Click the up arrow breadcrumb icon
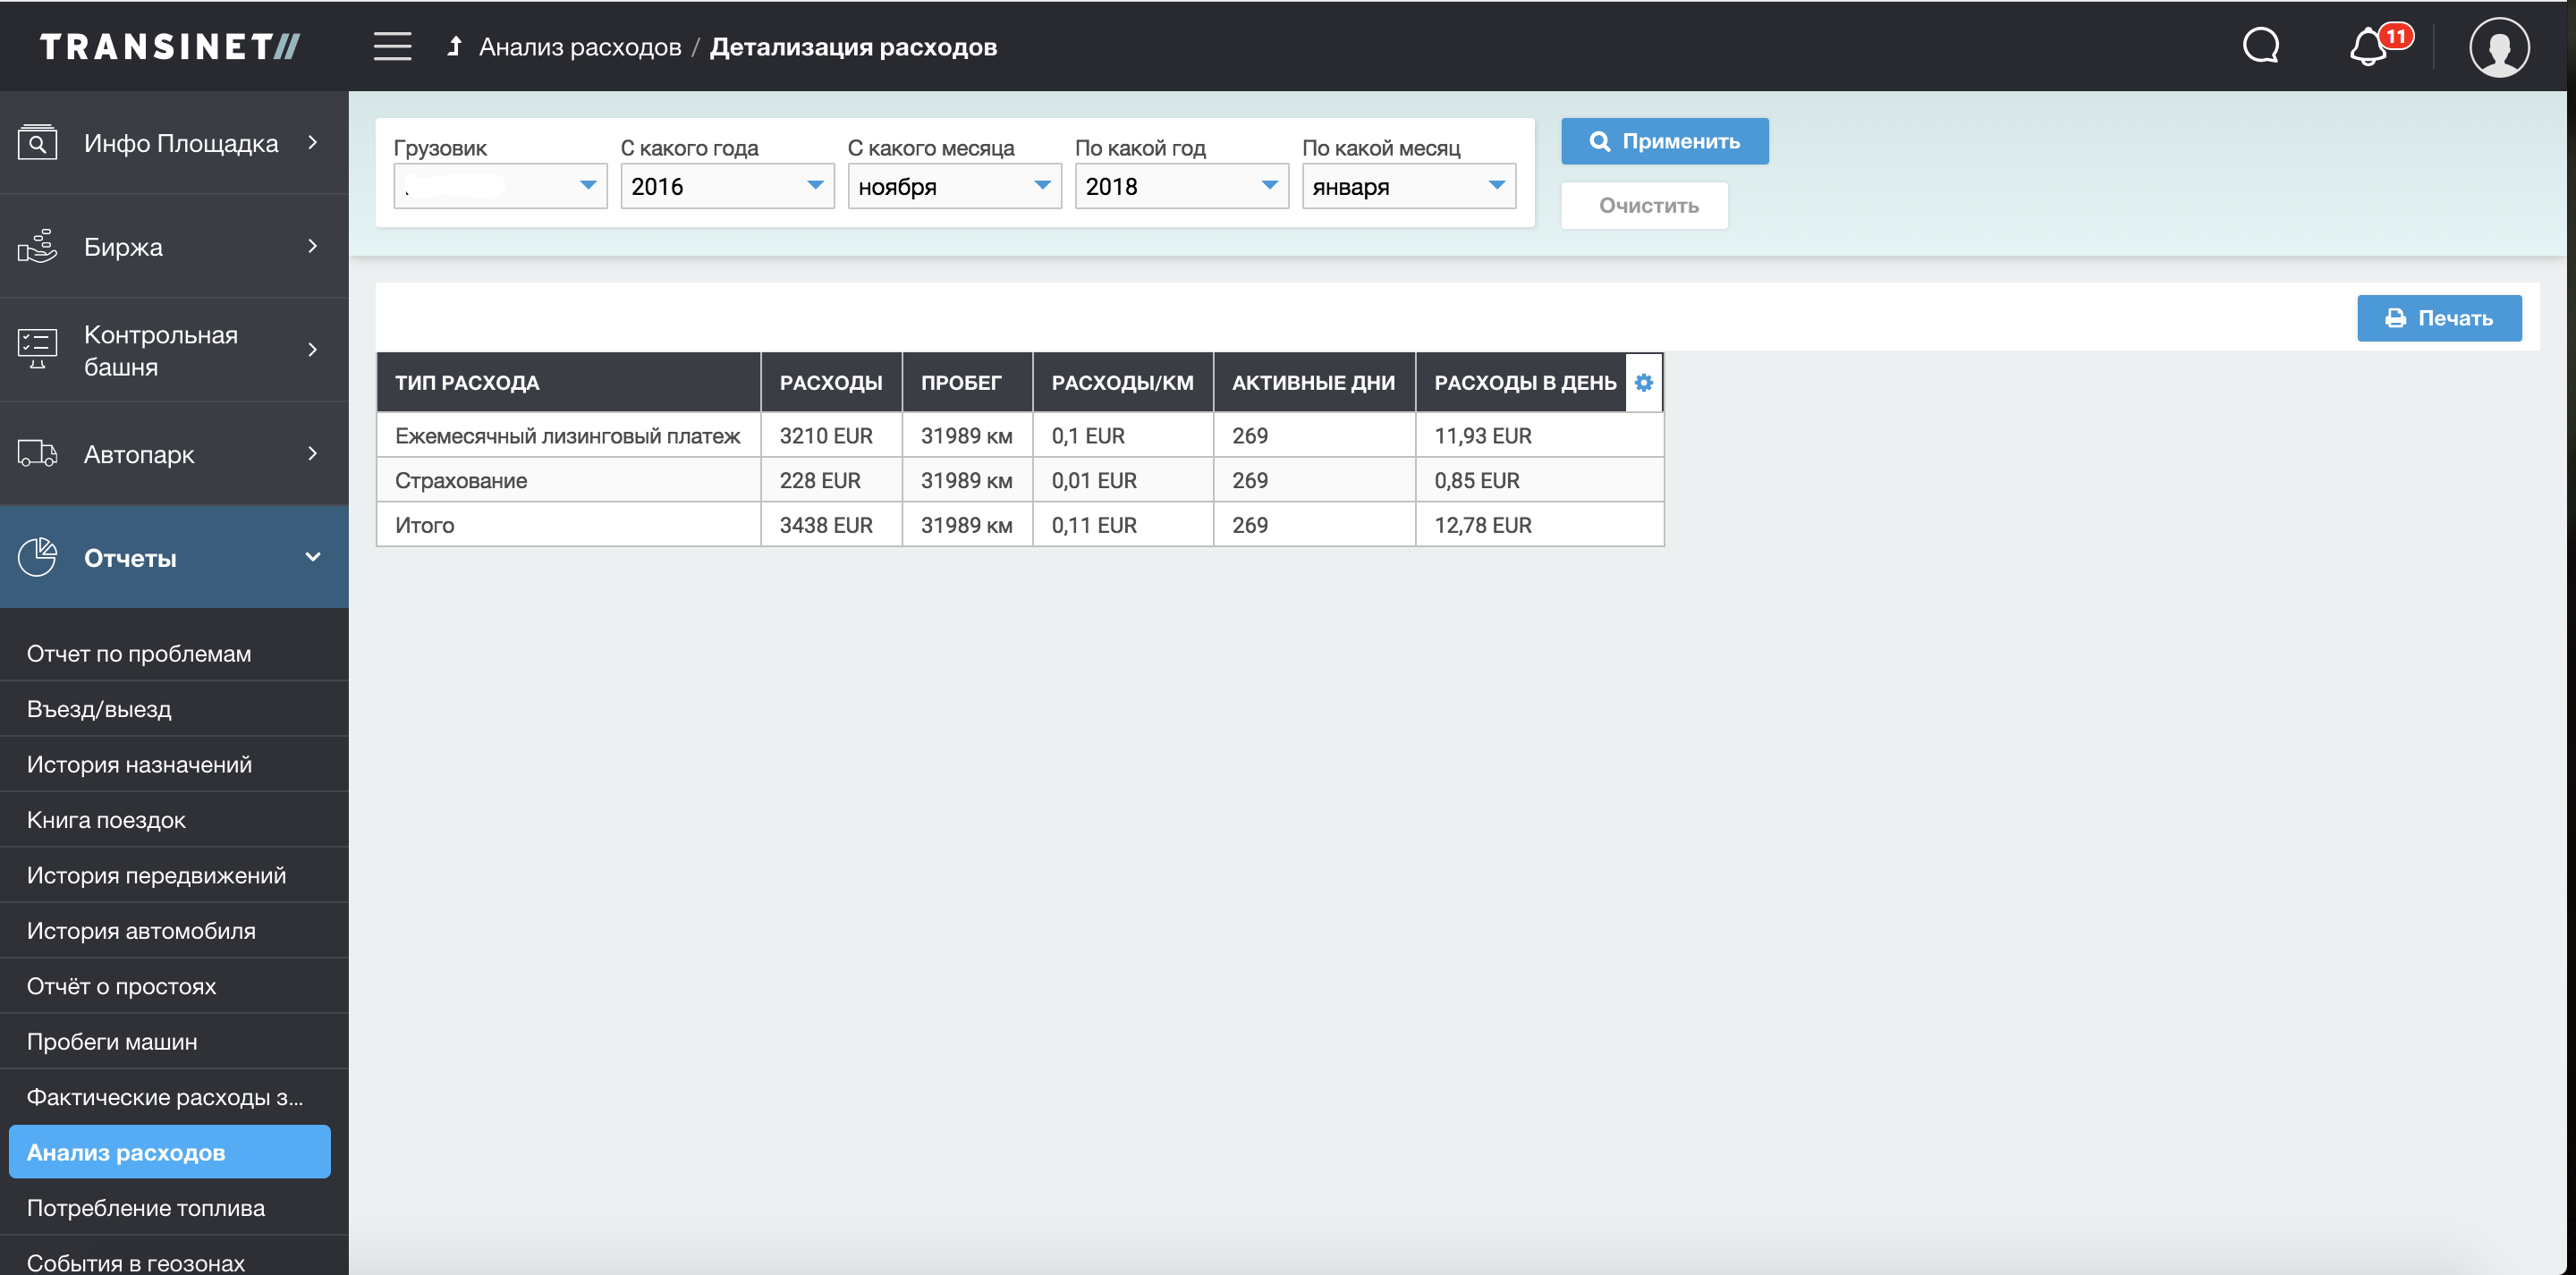This screenshot has height=1275, width=2576. [x=454, y=46]
